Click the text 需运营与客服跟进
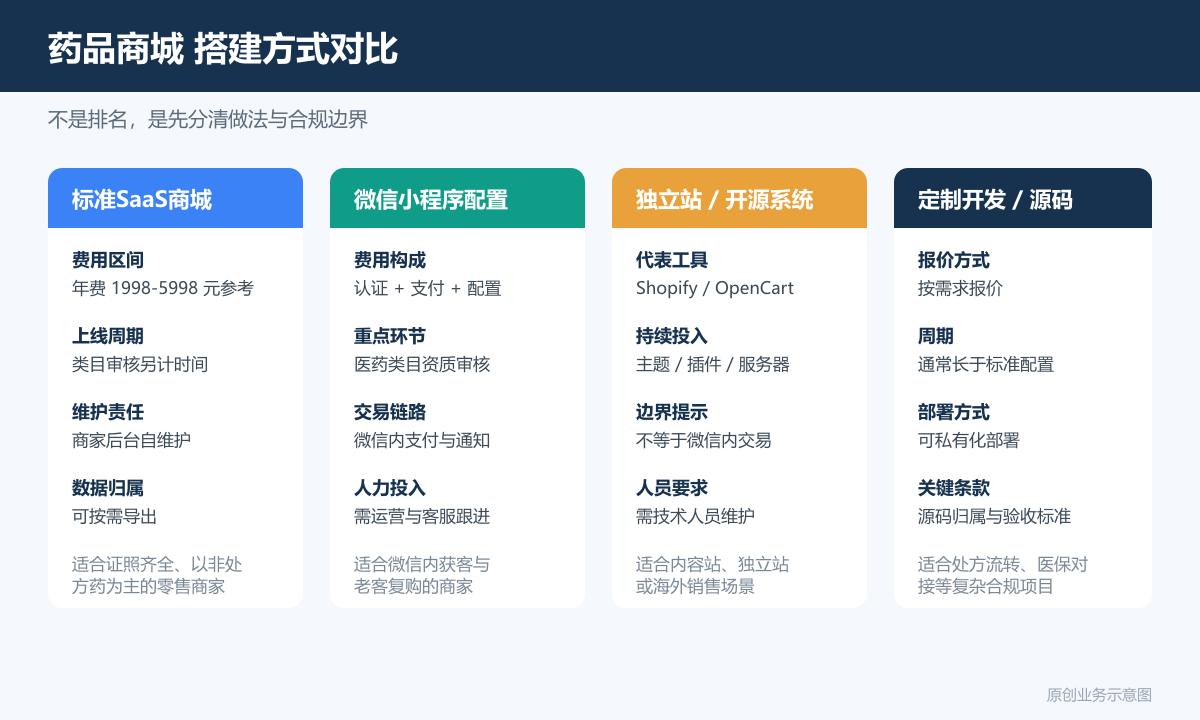The width and height of the screenshot is (1200, 720). click(422, 516)
